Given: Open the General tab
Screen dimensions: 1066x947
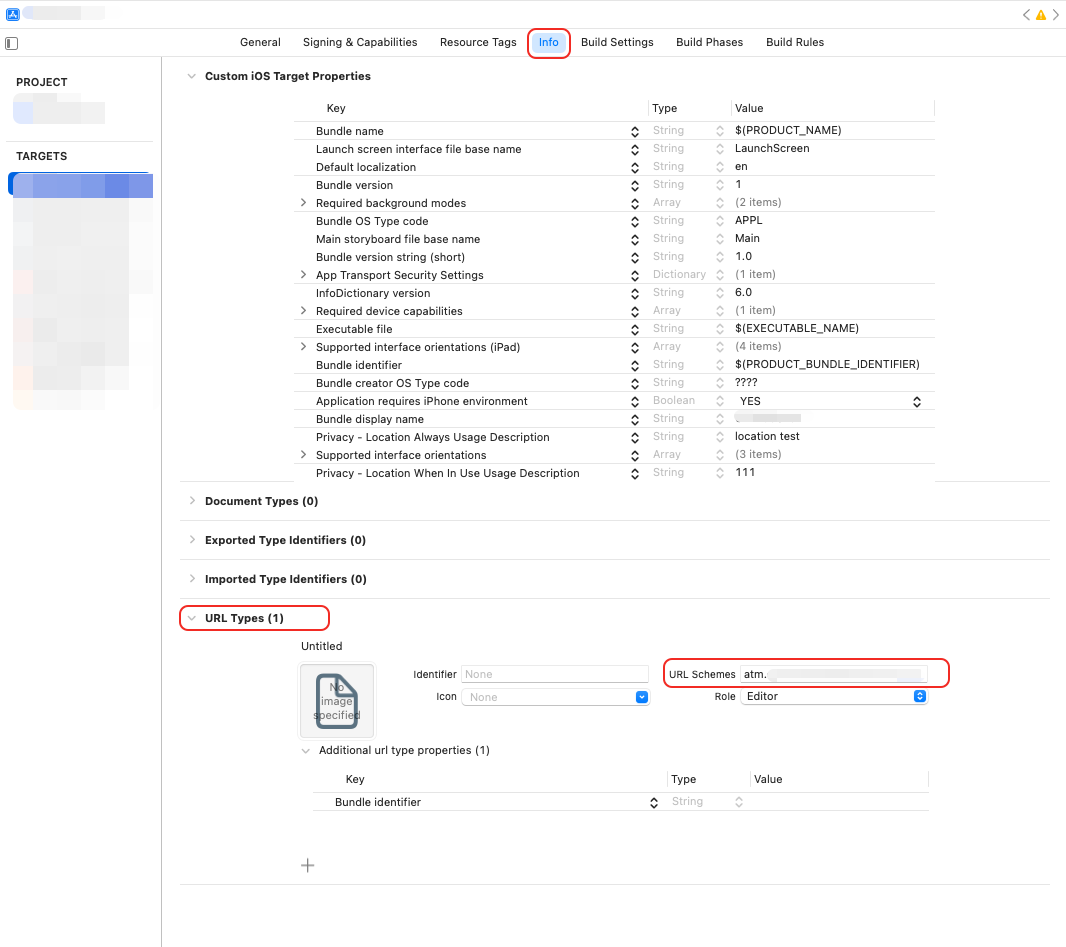Looking at the screenshot, I should (260, 42).
